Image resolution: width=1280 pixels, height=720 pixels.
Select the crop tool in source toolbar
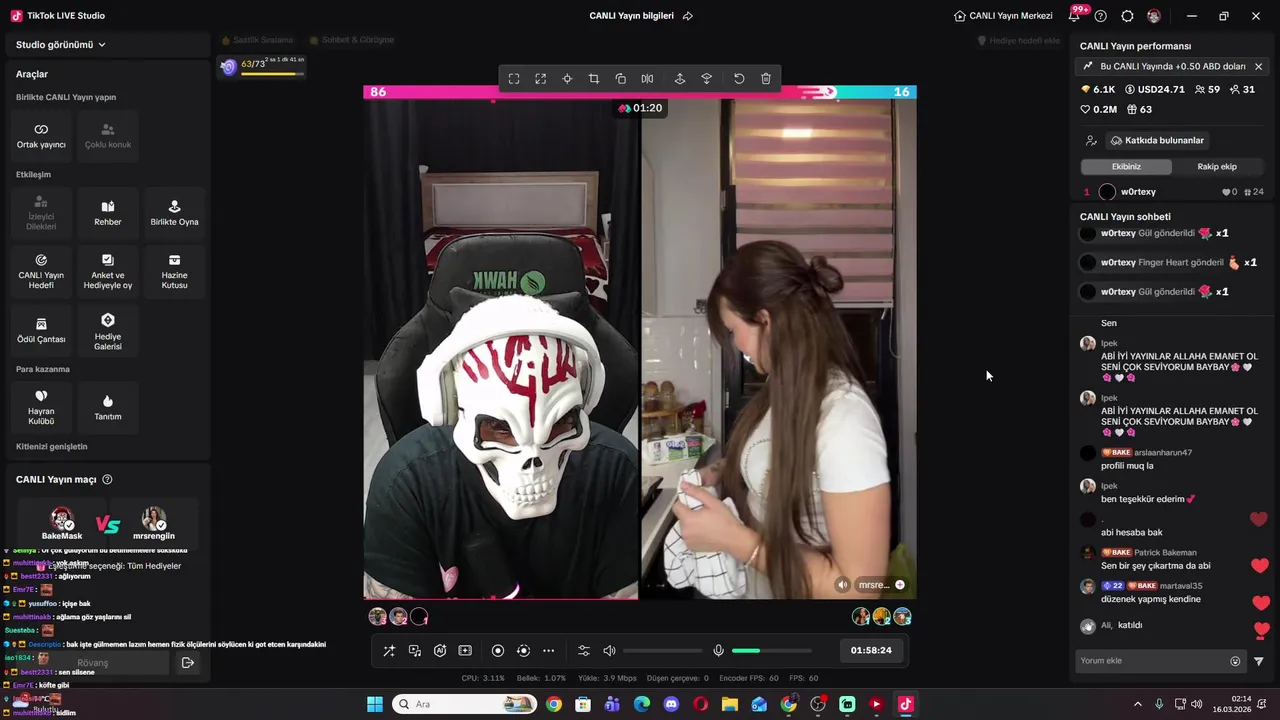click(x=594, y=79)
